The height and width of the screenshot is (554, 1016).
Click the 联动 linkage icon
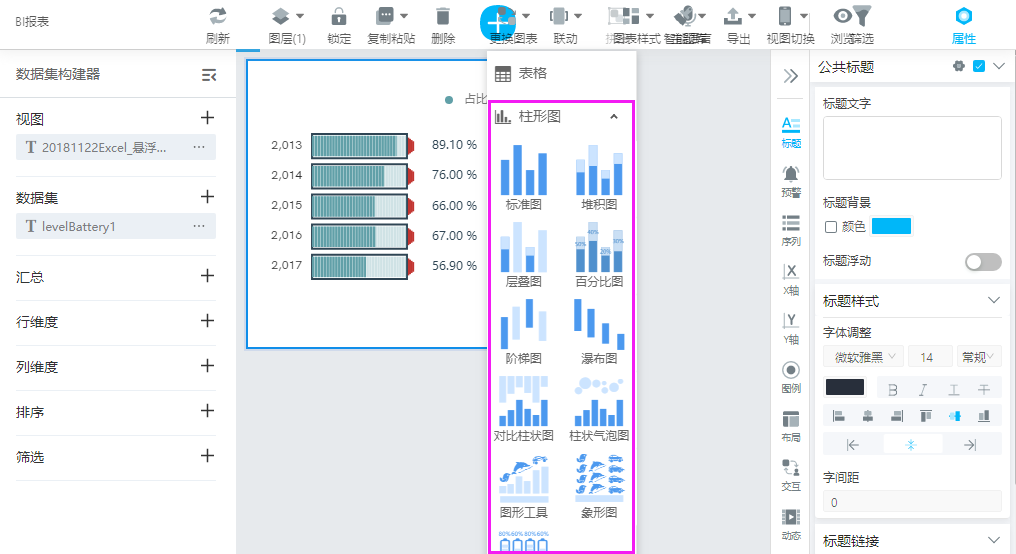tap(559, 16)
